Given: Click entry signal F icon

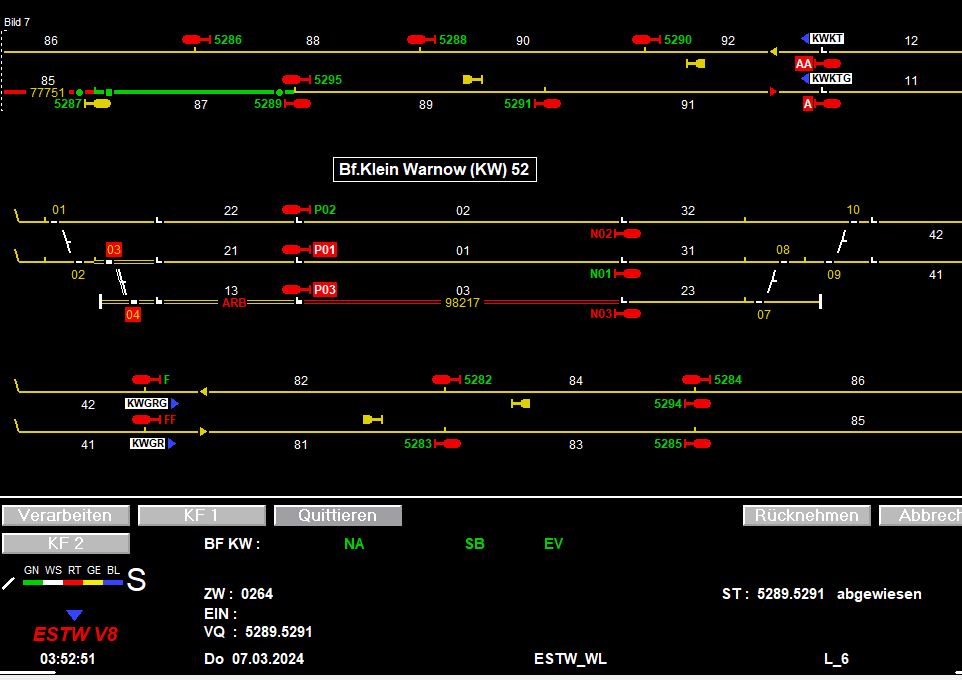Looking at the screenshot, I should (x=146, y=380).
